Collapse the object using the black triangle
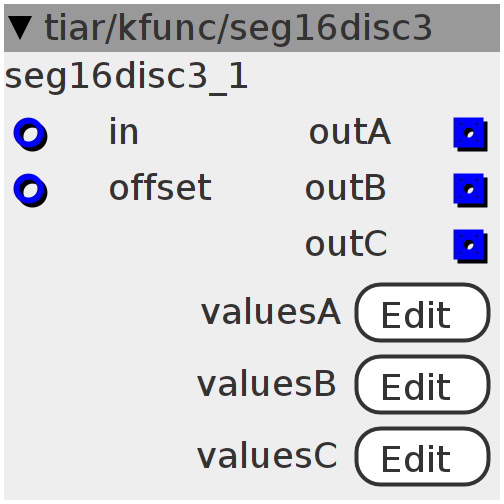Viewport: 504px width, 504px height. (x=20, y=28)
